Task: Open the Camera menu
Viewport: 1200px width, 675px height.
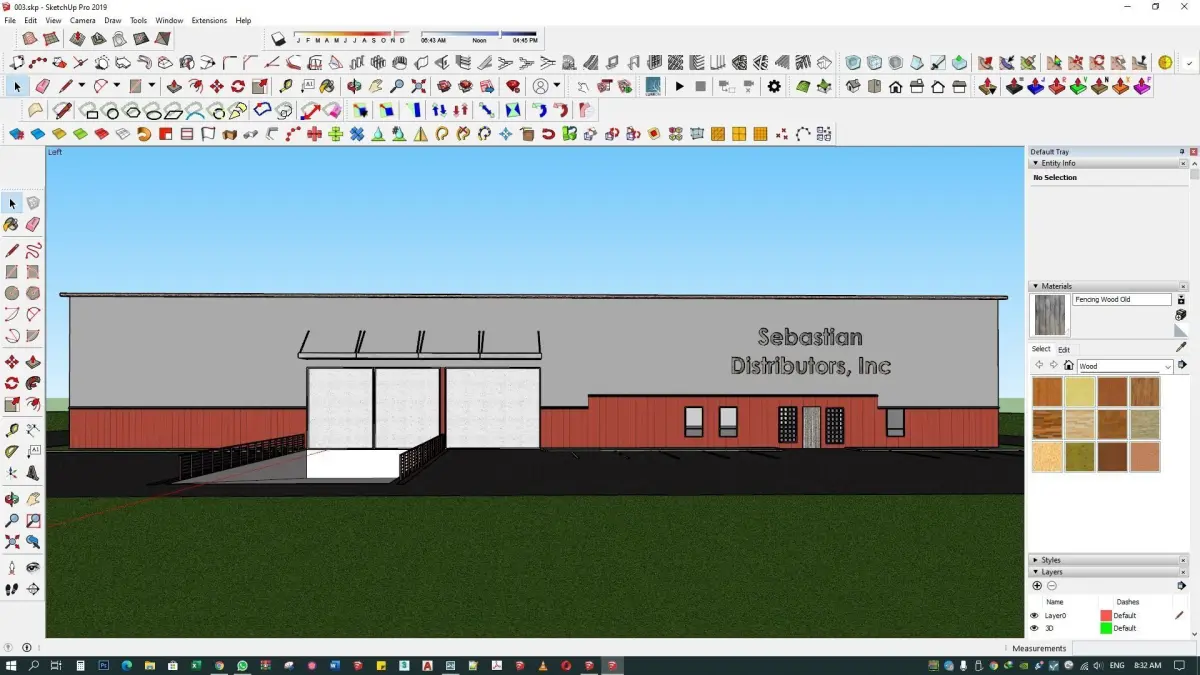Action: coord(83,20)
